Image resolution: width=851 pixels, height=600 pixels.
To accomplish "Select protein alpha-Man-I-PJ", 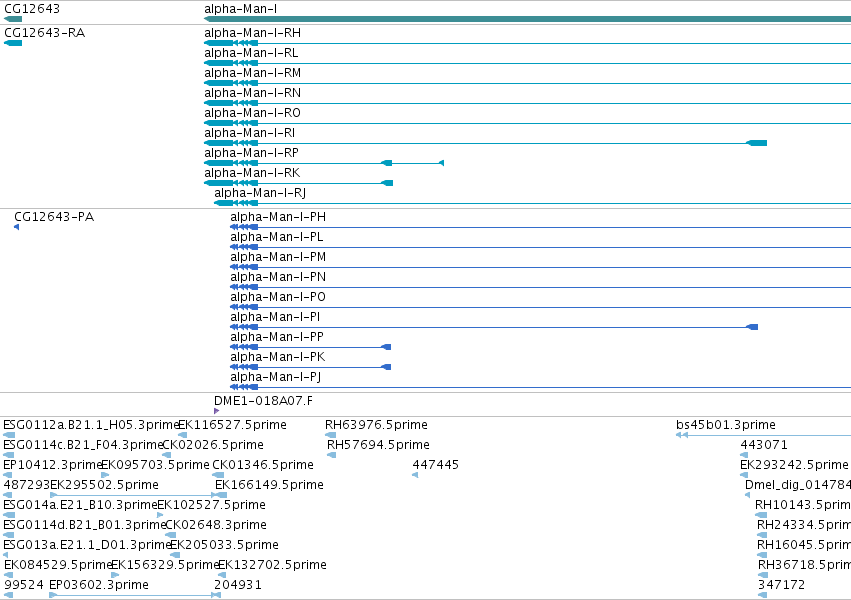I will pyautogui.click(x=276, y=378).
